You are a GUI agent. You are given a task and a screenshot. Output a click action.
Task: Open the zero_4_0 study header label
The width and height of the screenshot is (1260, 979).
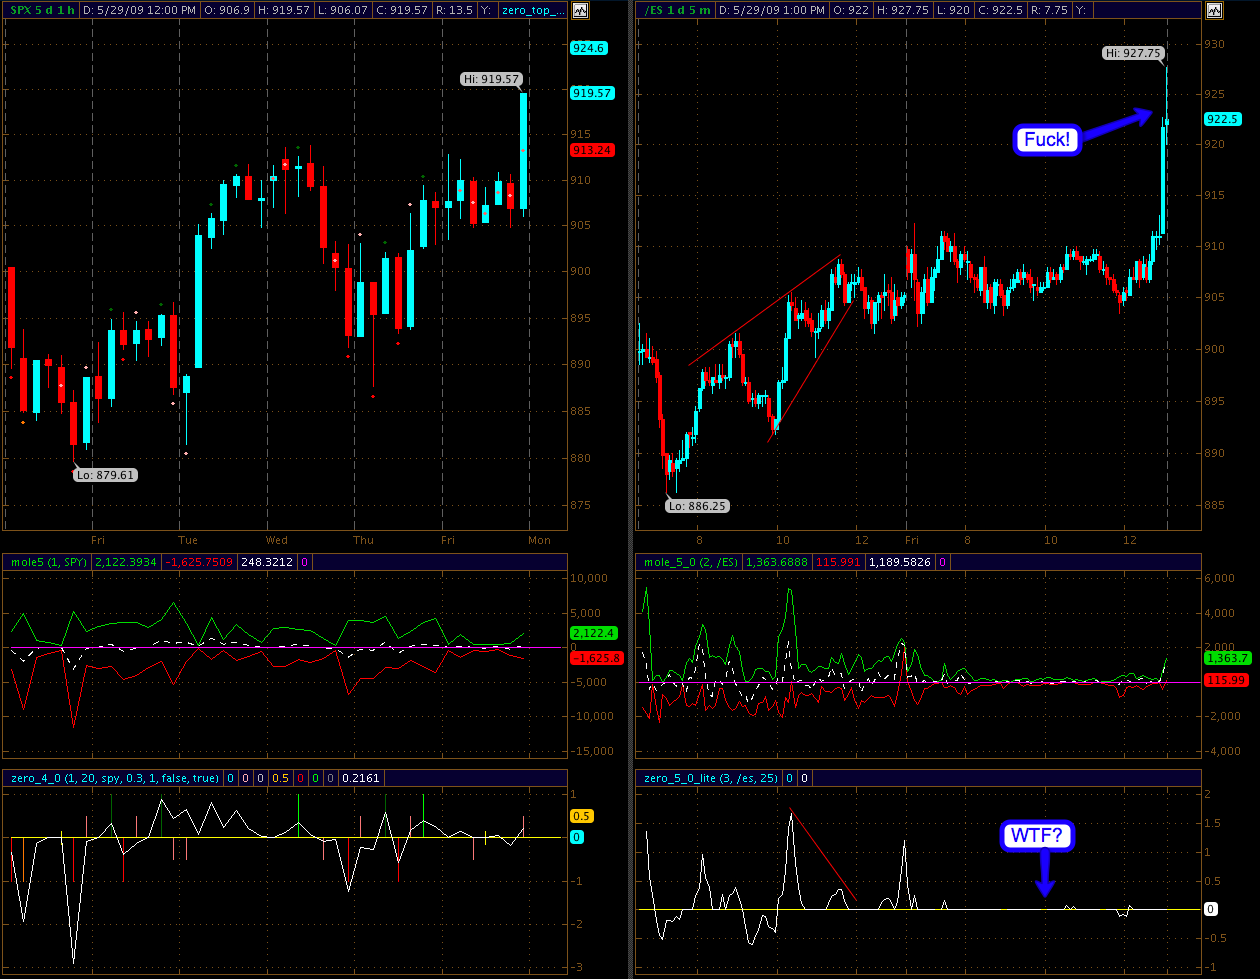click(x=111, y=778)
